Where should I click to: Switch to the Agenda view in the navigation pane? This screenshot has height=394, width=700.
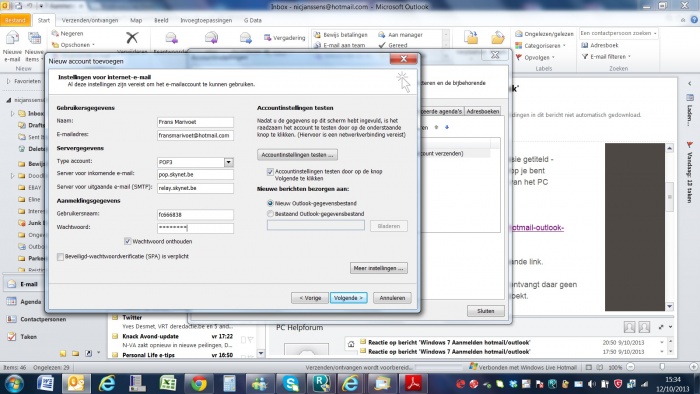[25, 302]
